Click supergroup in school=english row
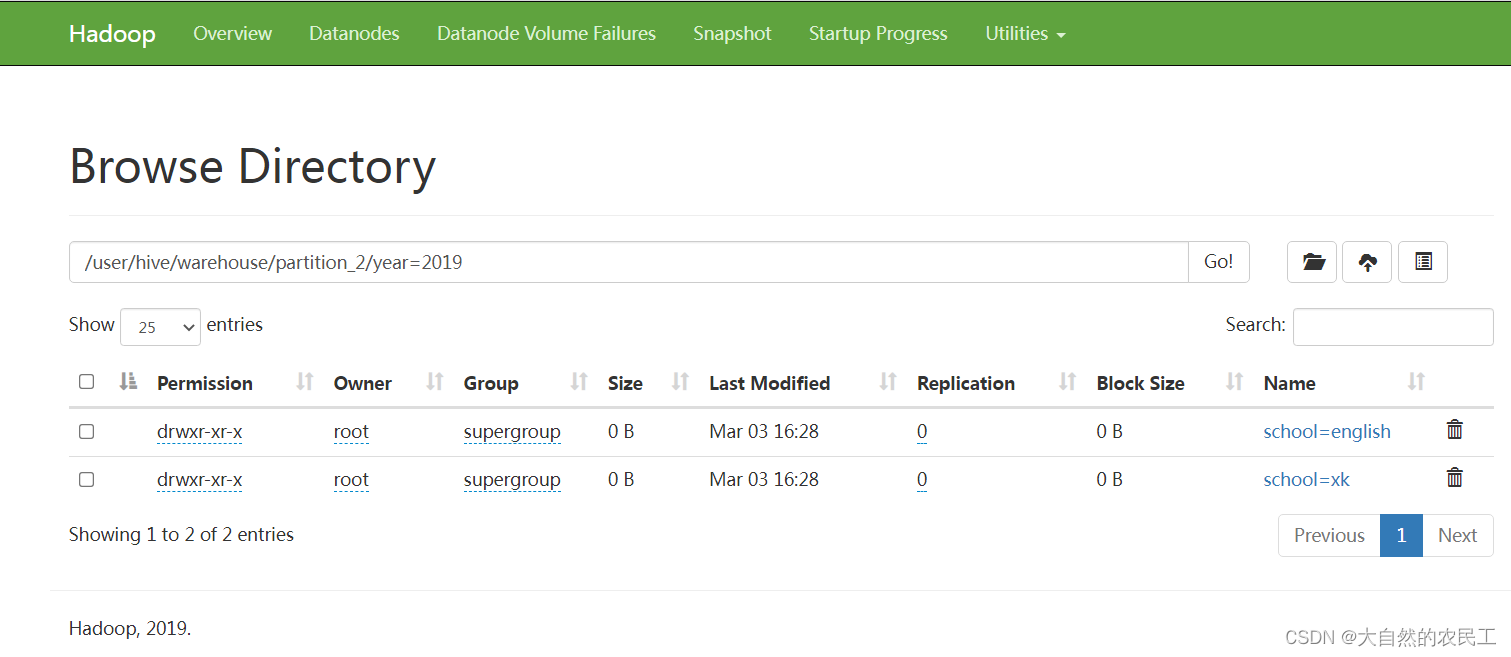 tap(512, 431)
